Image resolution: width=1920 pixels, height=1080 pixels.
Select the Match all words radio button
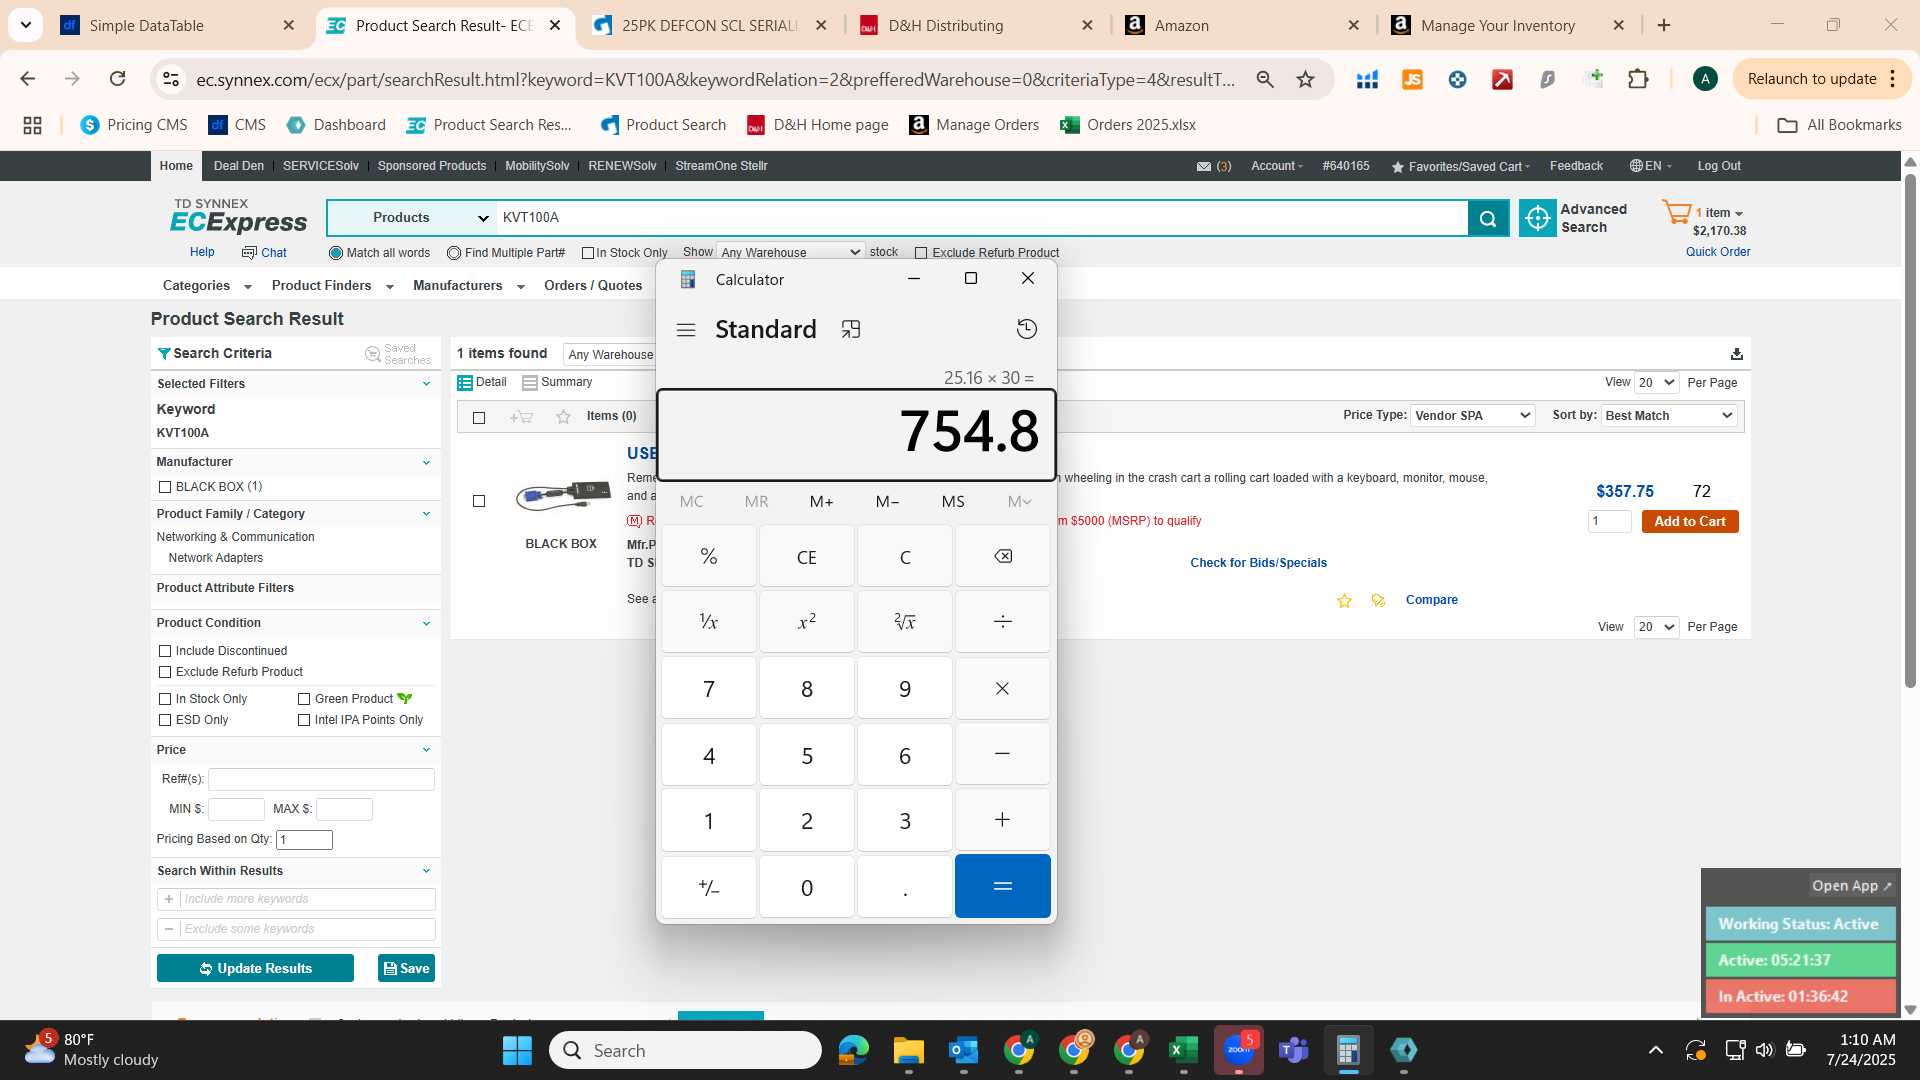(336, 253)
